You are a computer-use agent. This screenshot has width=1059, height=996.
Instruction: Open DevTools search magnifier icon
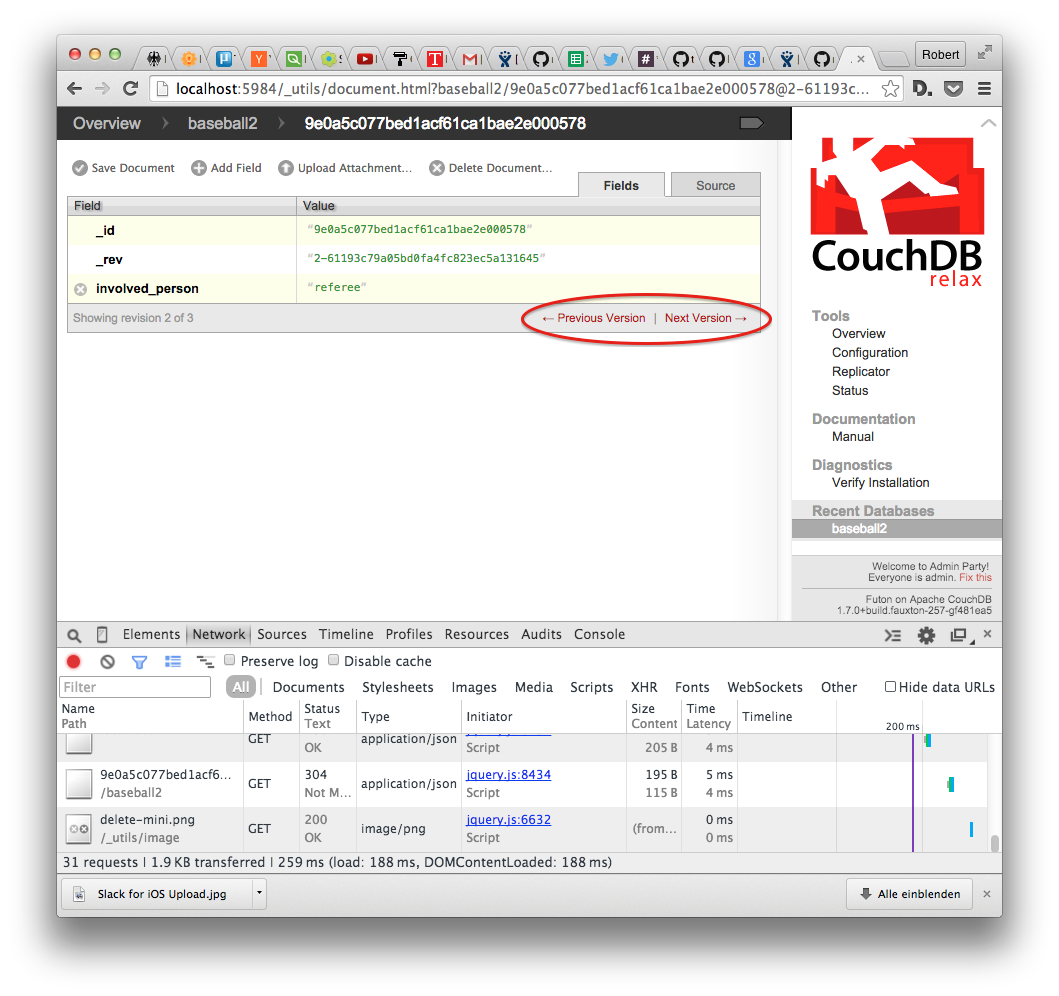click(x=74, y=635)
